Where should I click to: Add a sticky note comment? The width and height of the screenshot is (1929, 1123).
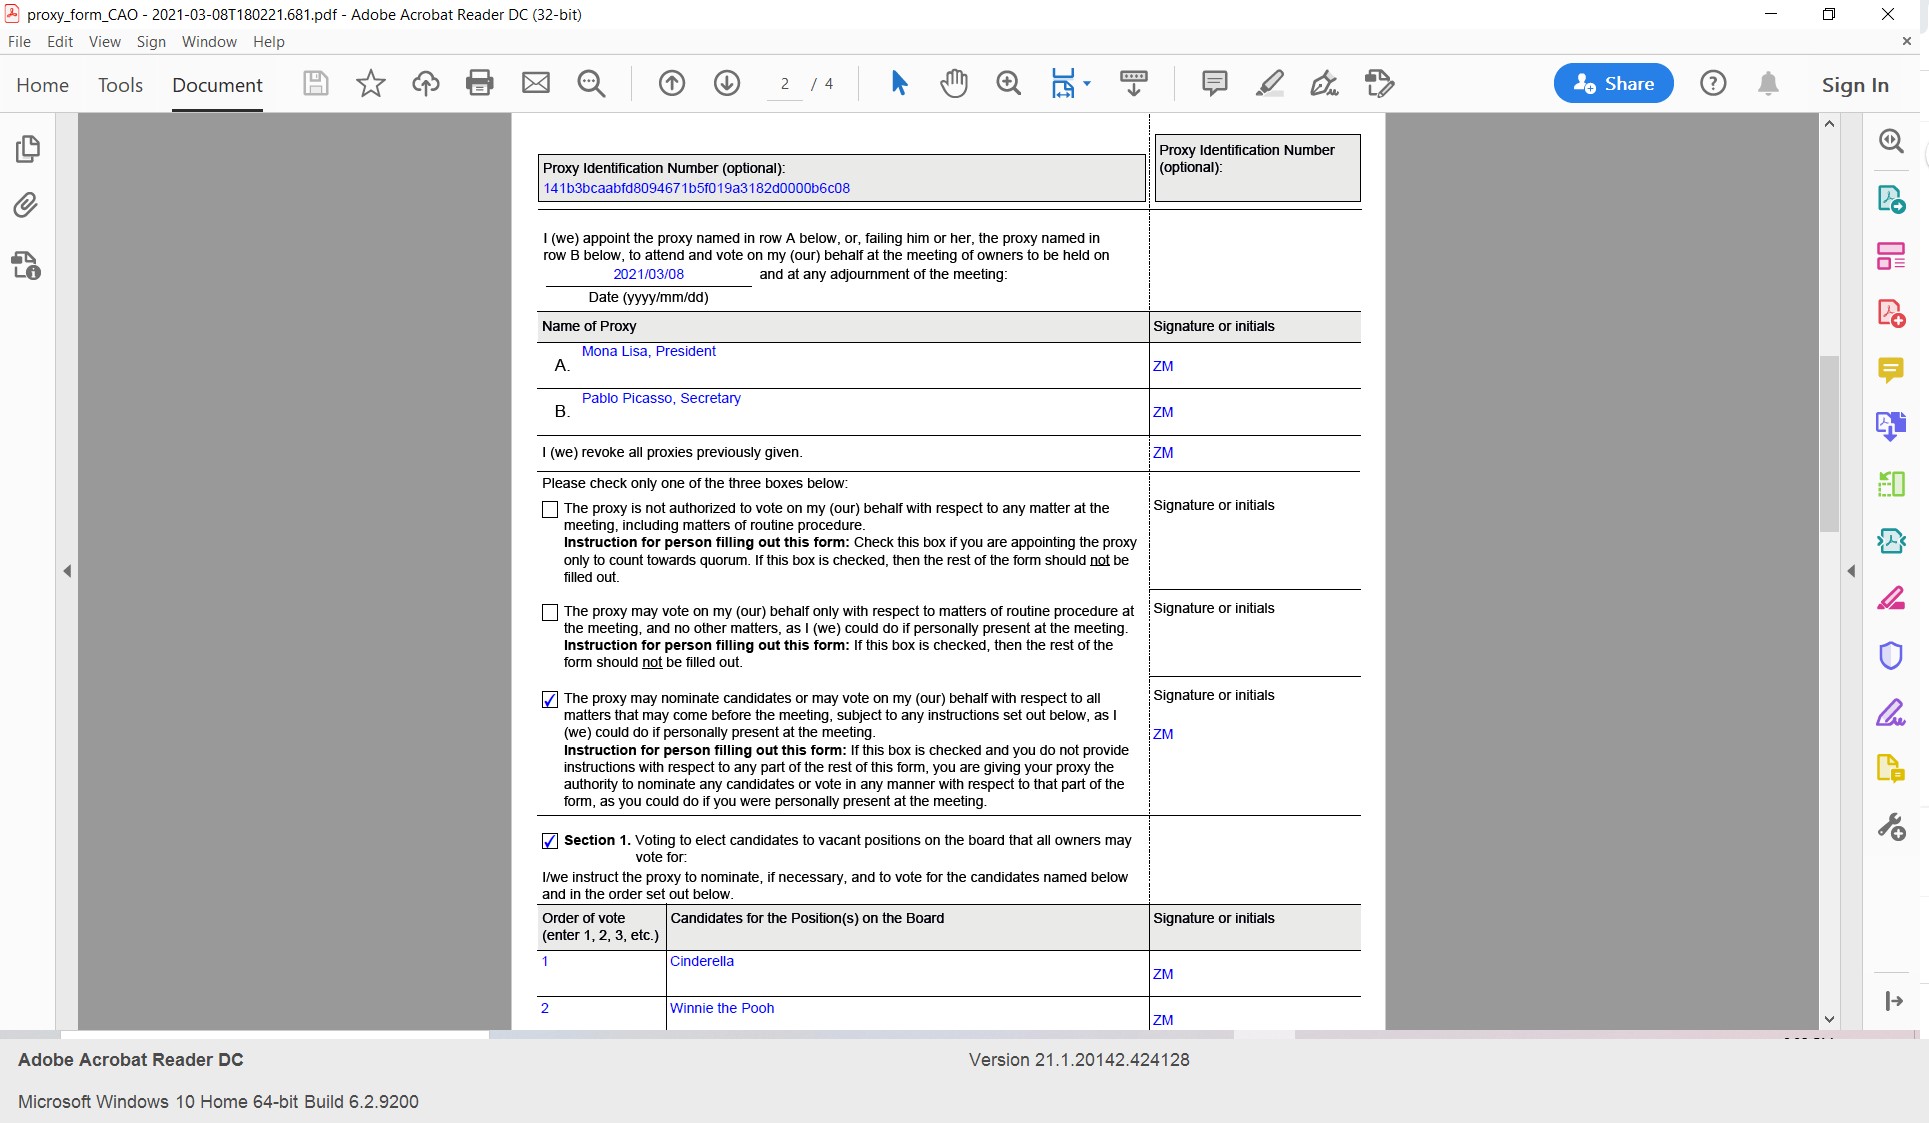pyautogui.click(x=1214, y=83)
